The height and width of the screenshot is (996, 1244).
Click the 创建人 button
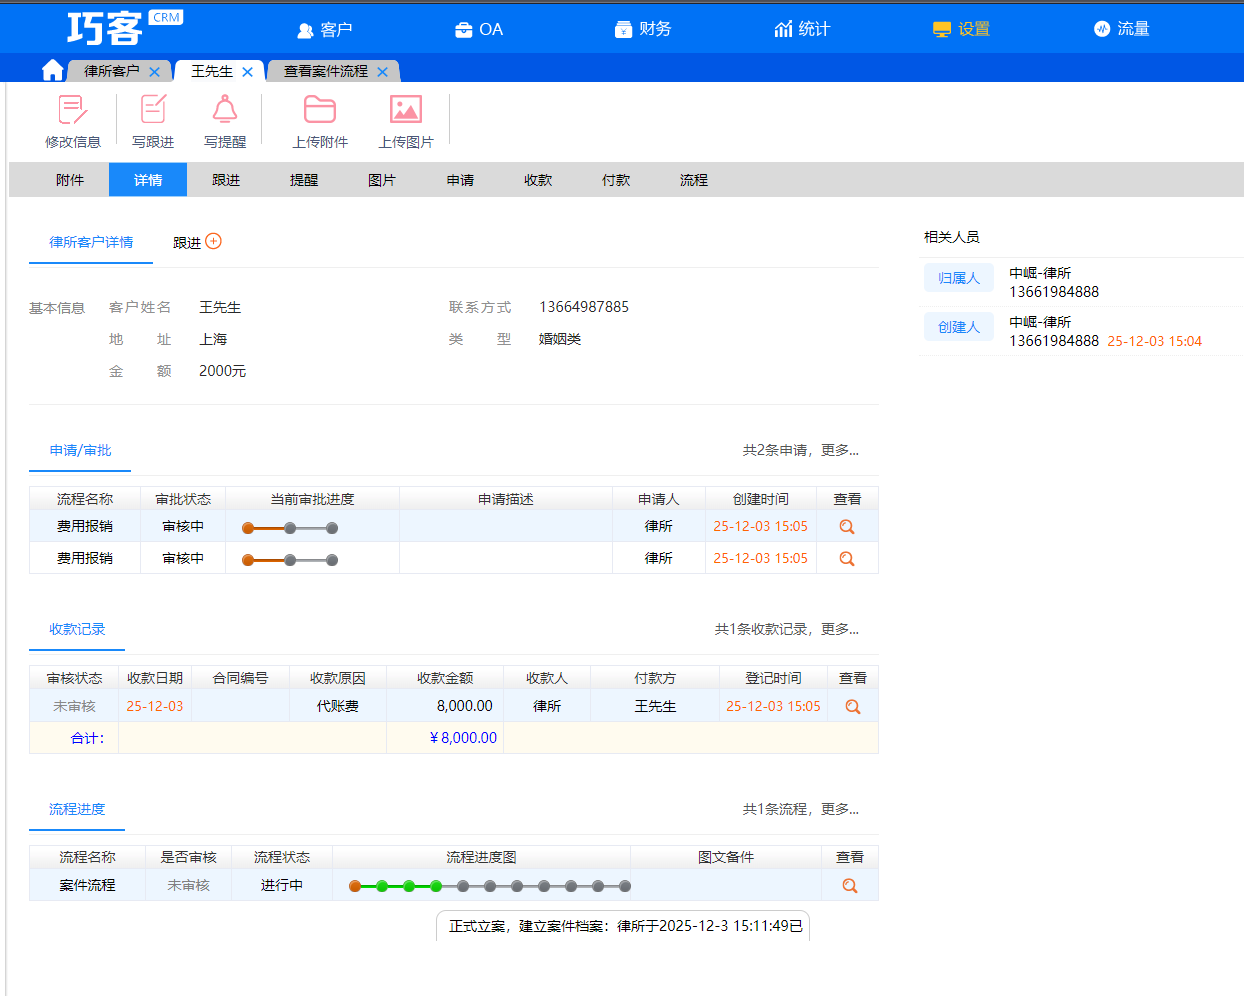[x=958, y=327]
